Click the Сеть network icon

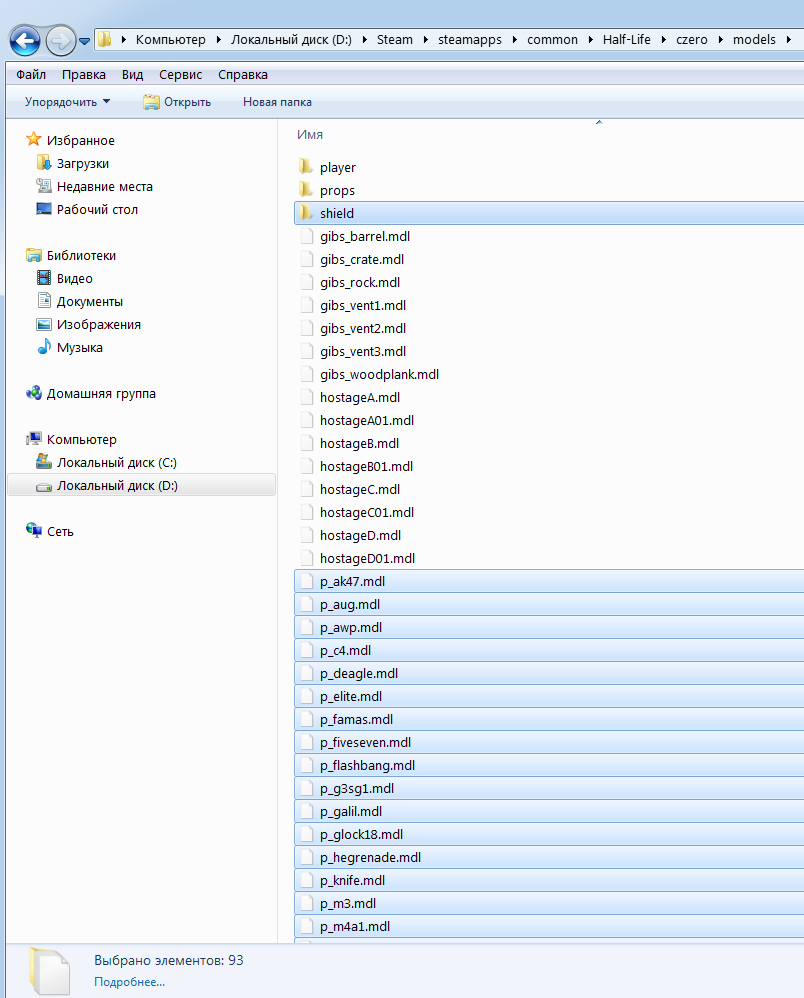point(34,530)
